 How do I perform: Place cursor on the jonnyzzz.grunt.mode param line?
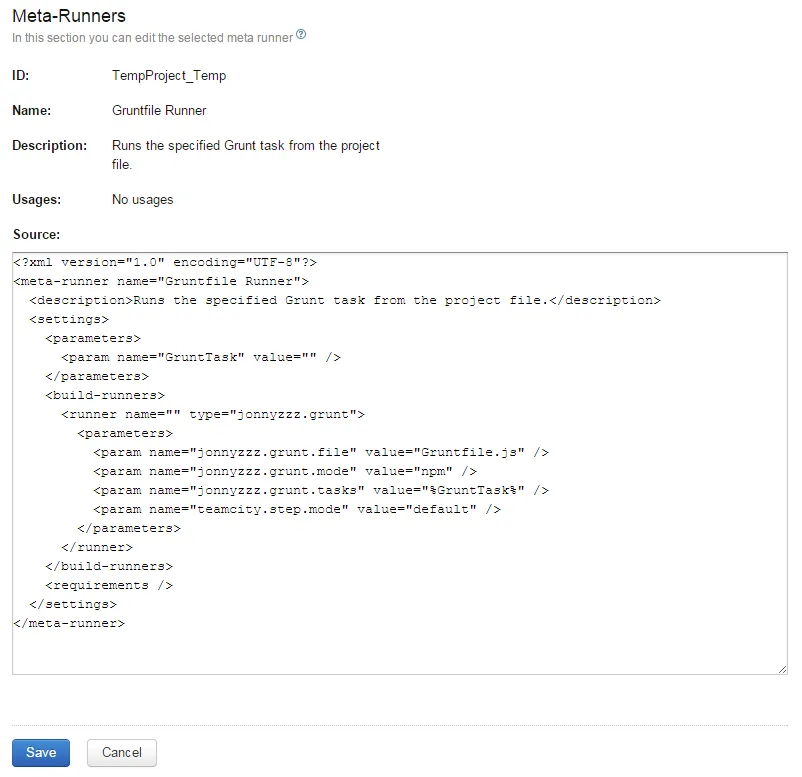coord(285,471)
